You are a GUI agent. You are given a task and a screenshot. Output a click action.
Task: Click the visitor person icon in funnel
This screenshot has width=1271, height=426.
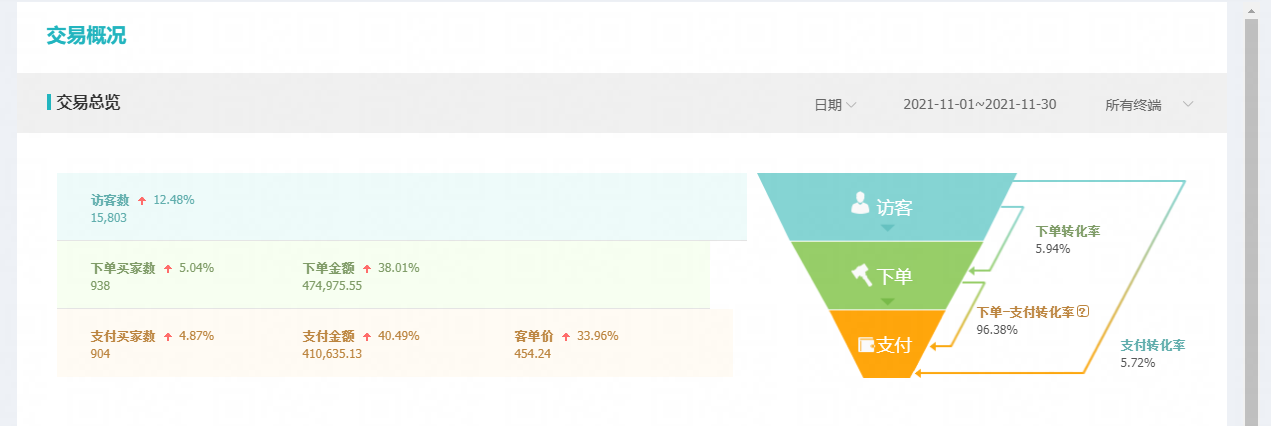859,203
